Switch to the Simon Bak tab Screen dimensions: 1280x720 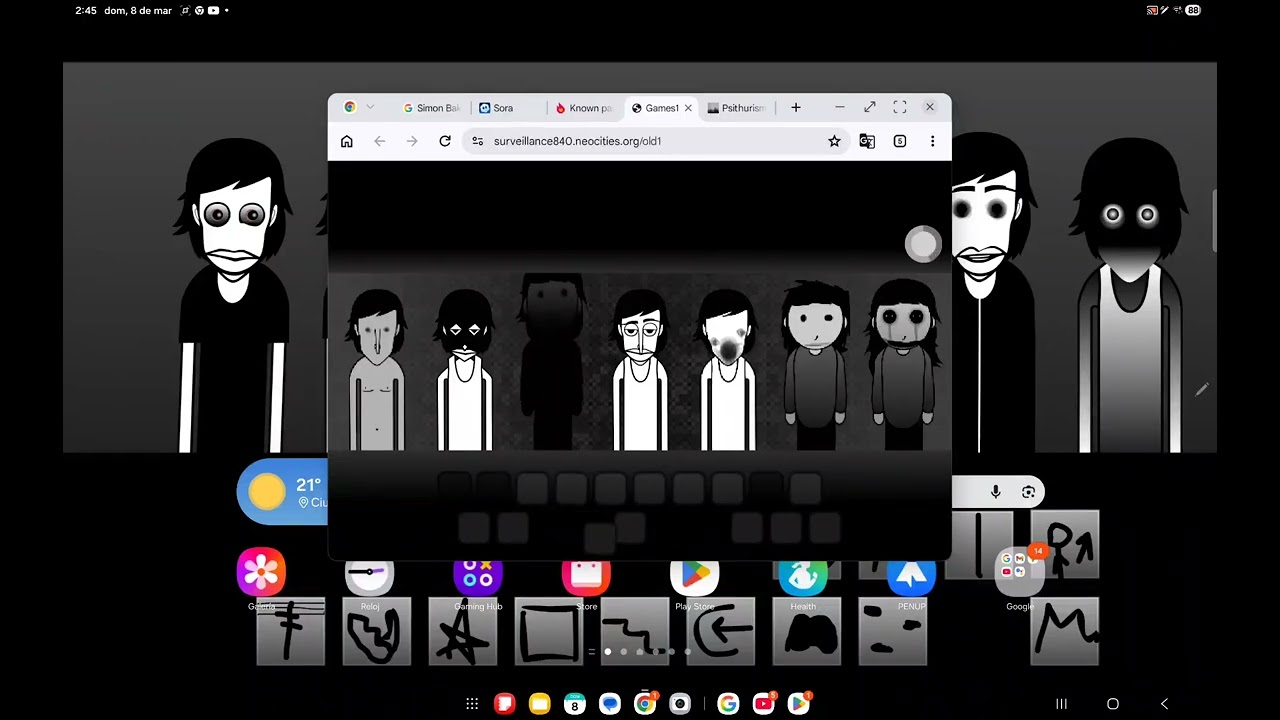pyautogui.click(x=431, y=108)
